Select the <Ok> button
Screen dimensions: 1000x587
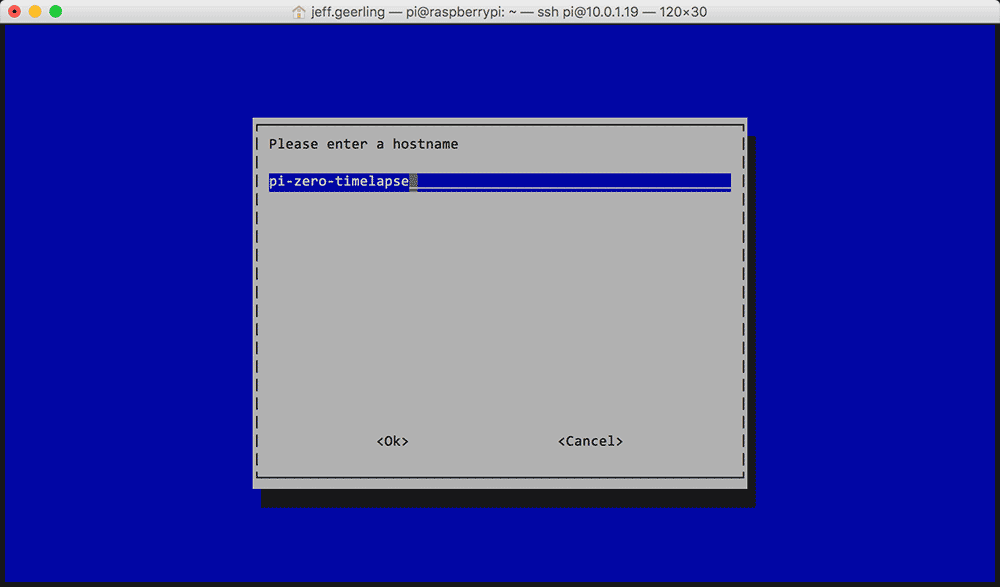[x=392, y=441]
